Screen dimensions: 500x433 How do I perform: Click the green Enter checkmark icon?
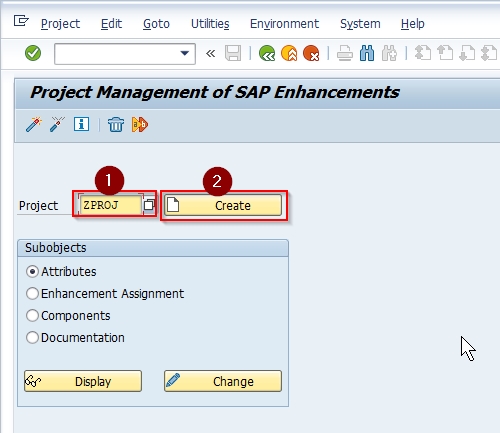[x=33, y=53]
